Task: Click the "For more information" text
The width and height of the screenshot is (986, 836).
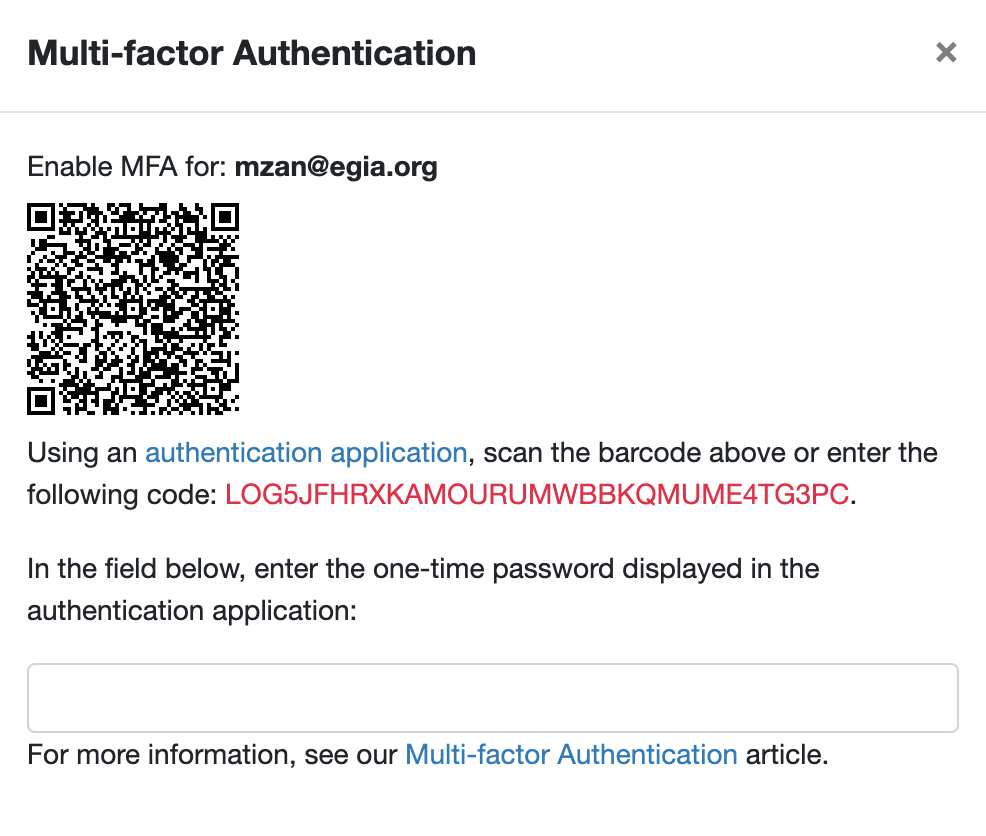Action: [x=157, y=754]
